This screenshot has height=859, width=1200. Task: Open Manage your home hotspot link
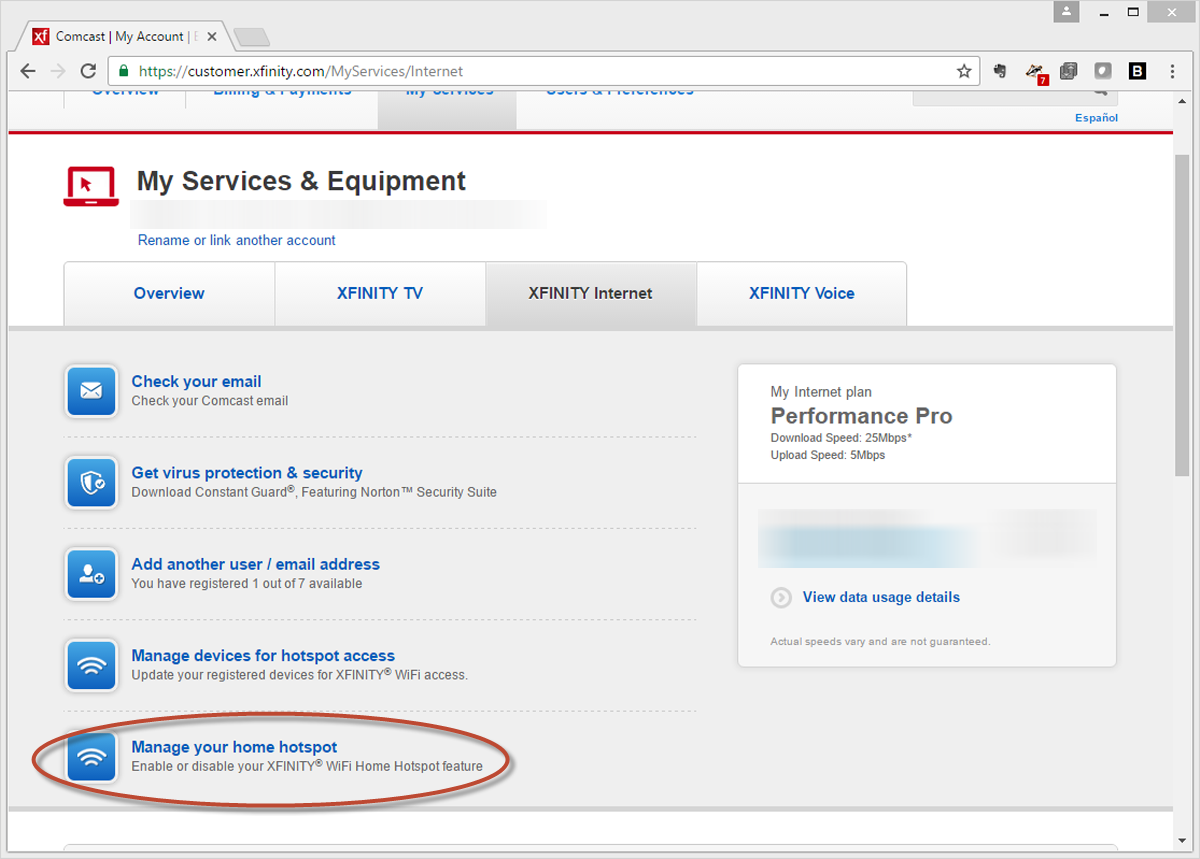[x=234, y=747]
